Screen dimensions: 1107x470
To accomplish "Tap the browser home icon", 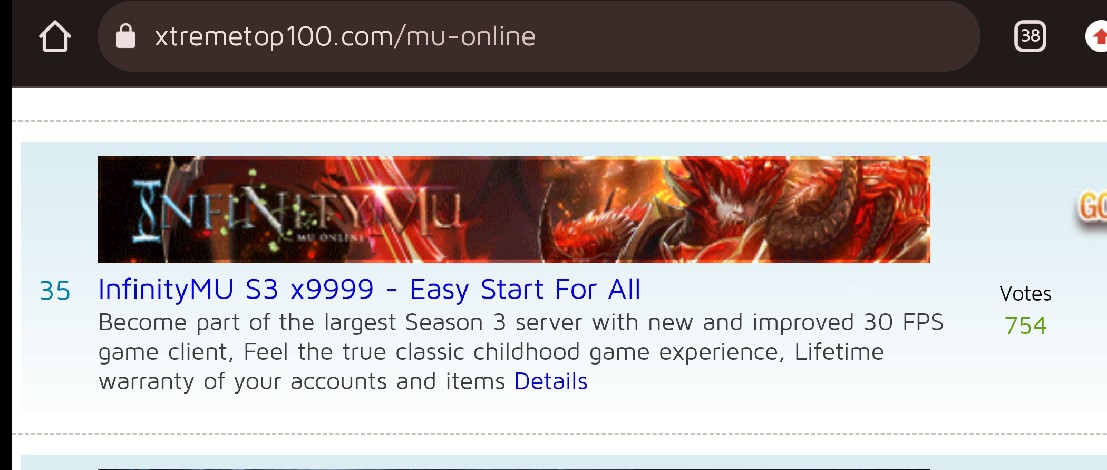I will point(55,36).
